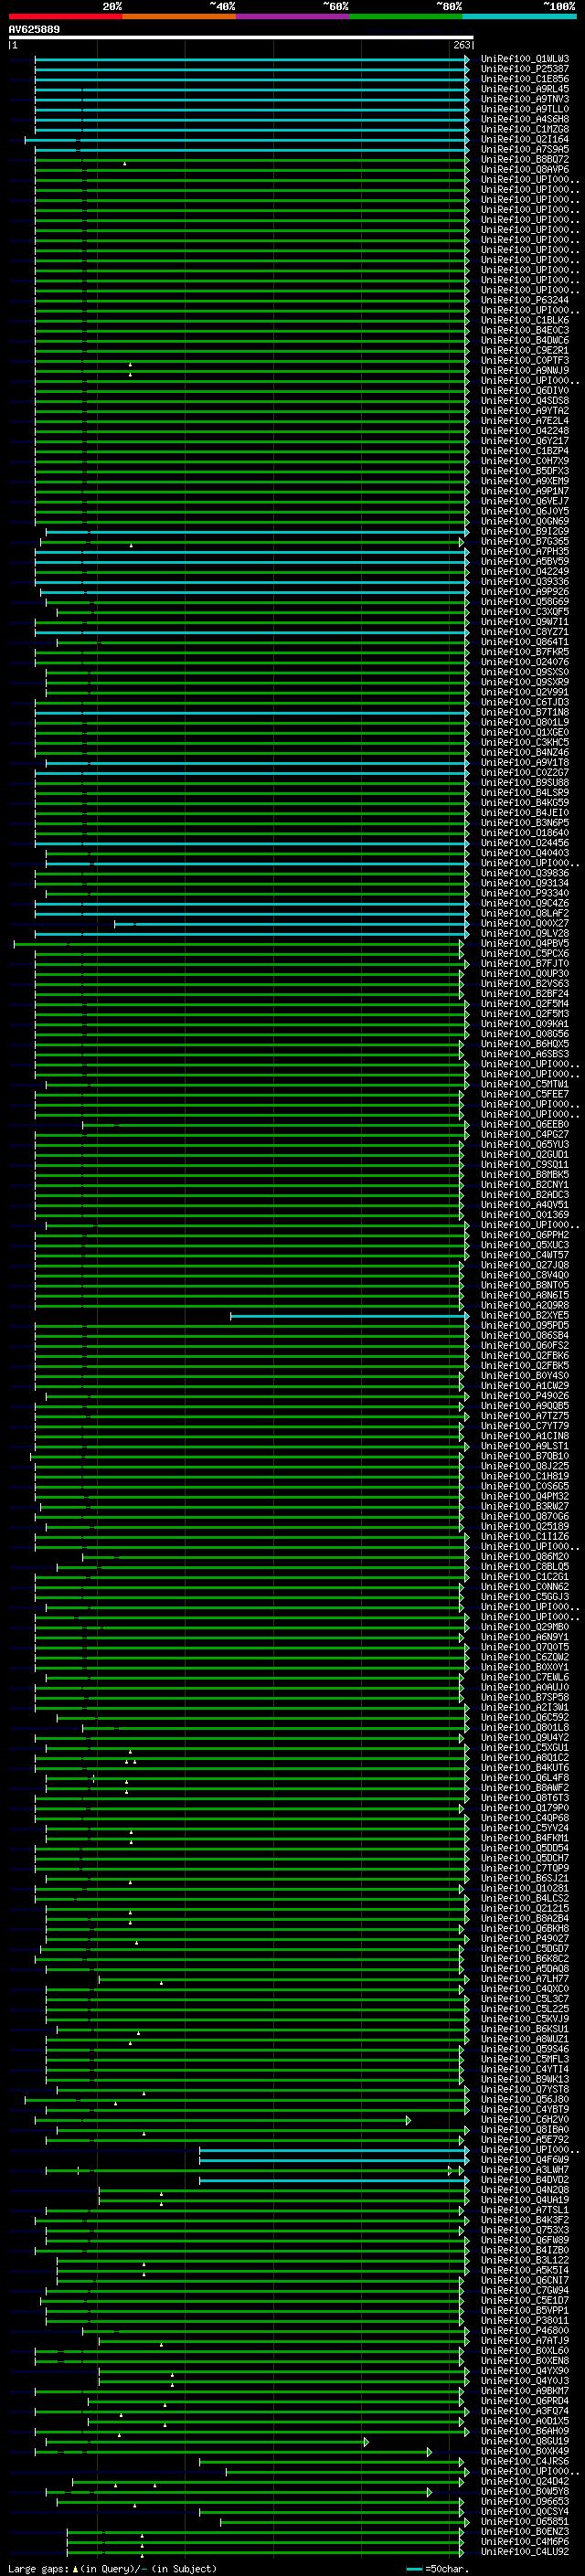
Task: Open the UniRef100_C0NN62 hit
Action: tap(525, 1587)
